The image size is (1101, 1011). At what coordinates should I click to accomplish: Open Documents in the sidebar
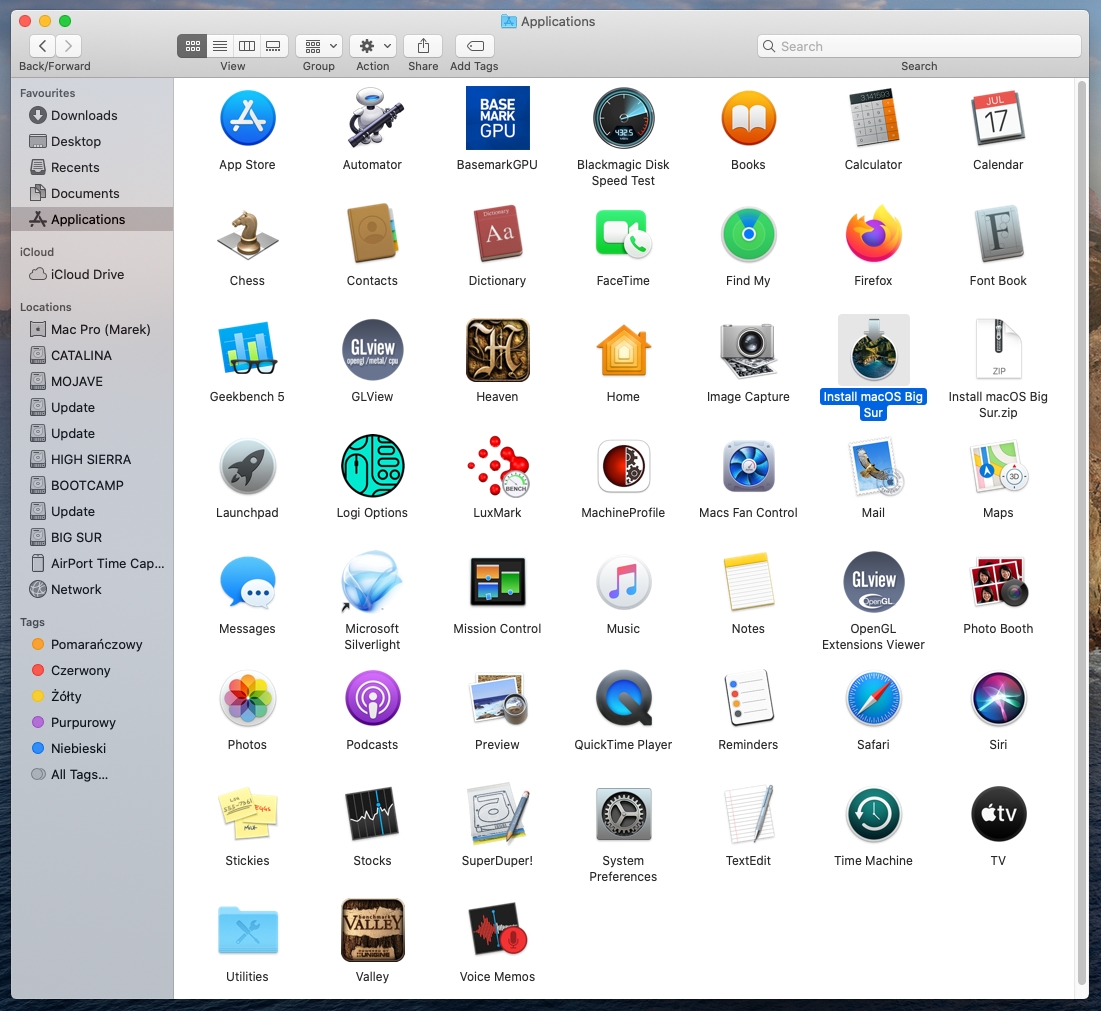coord(93,193)
